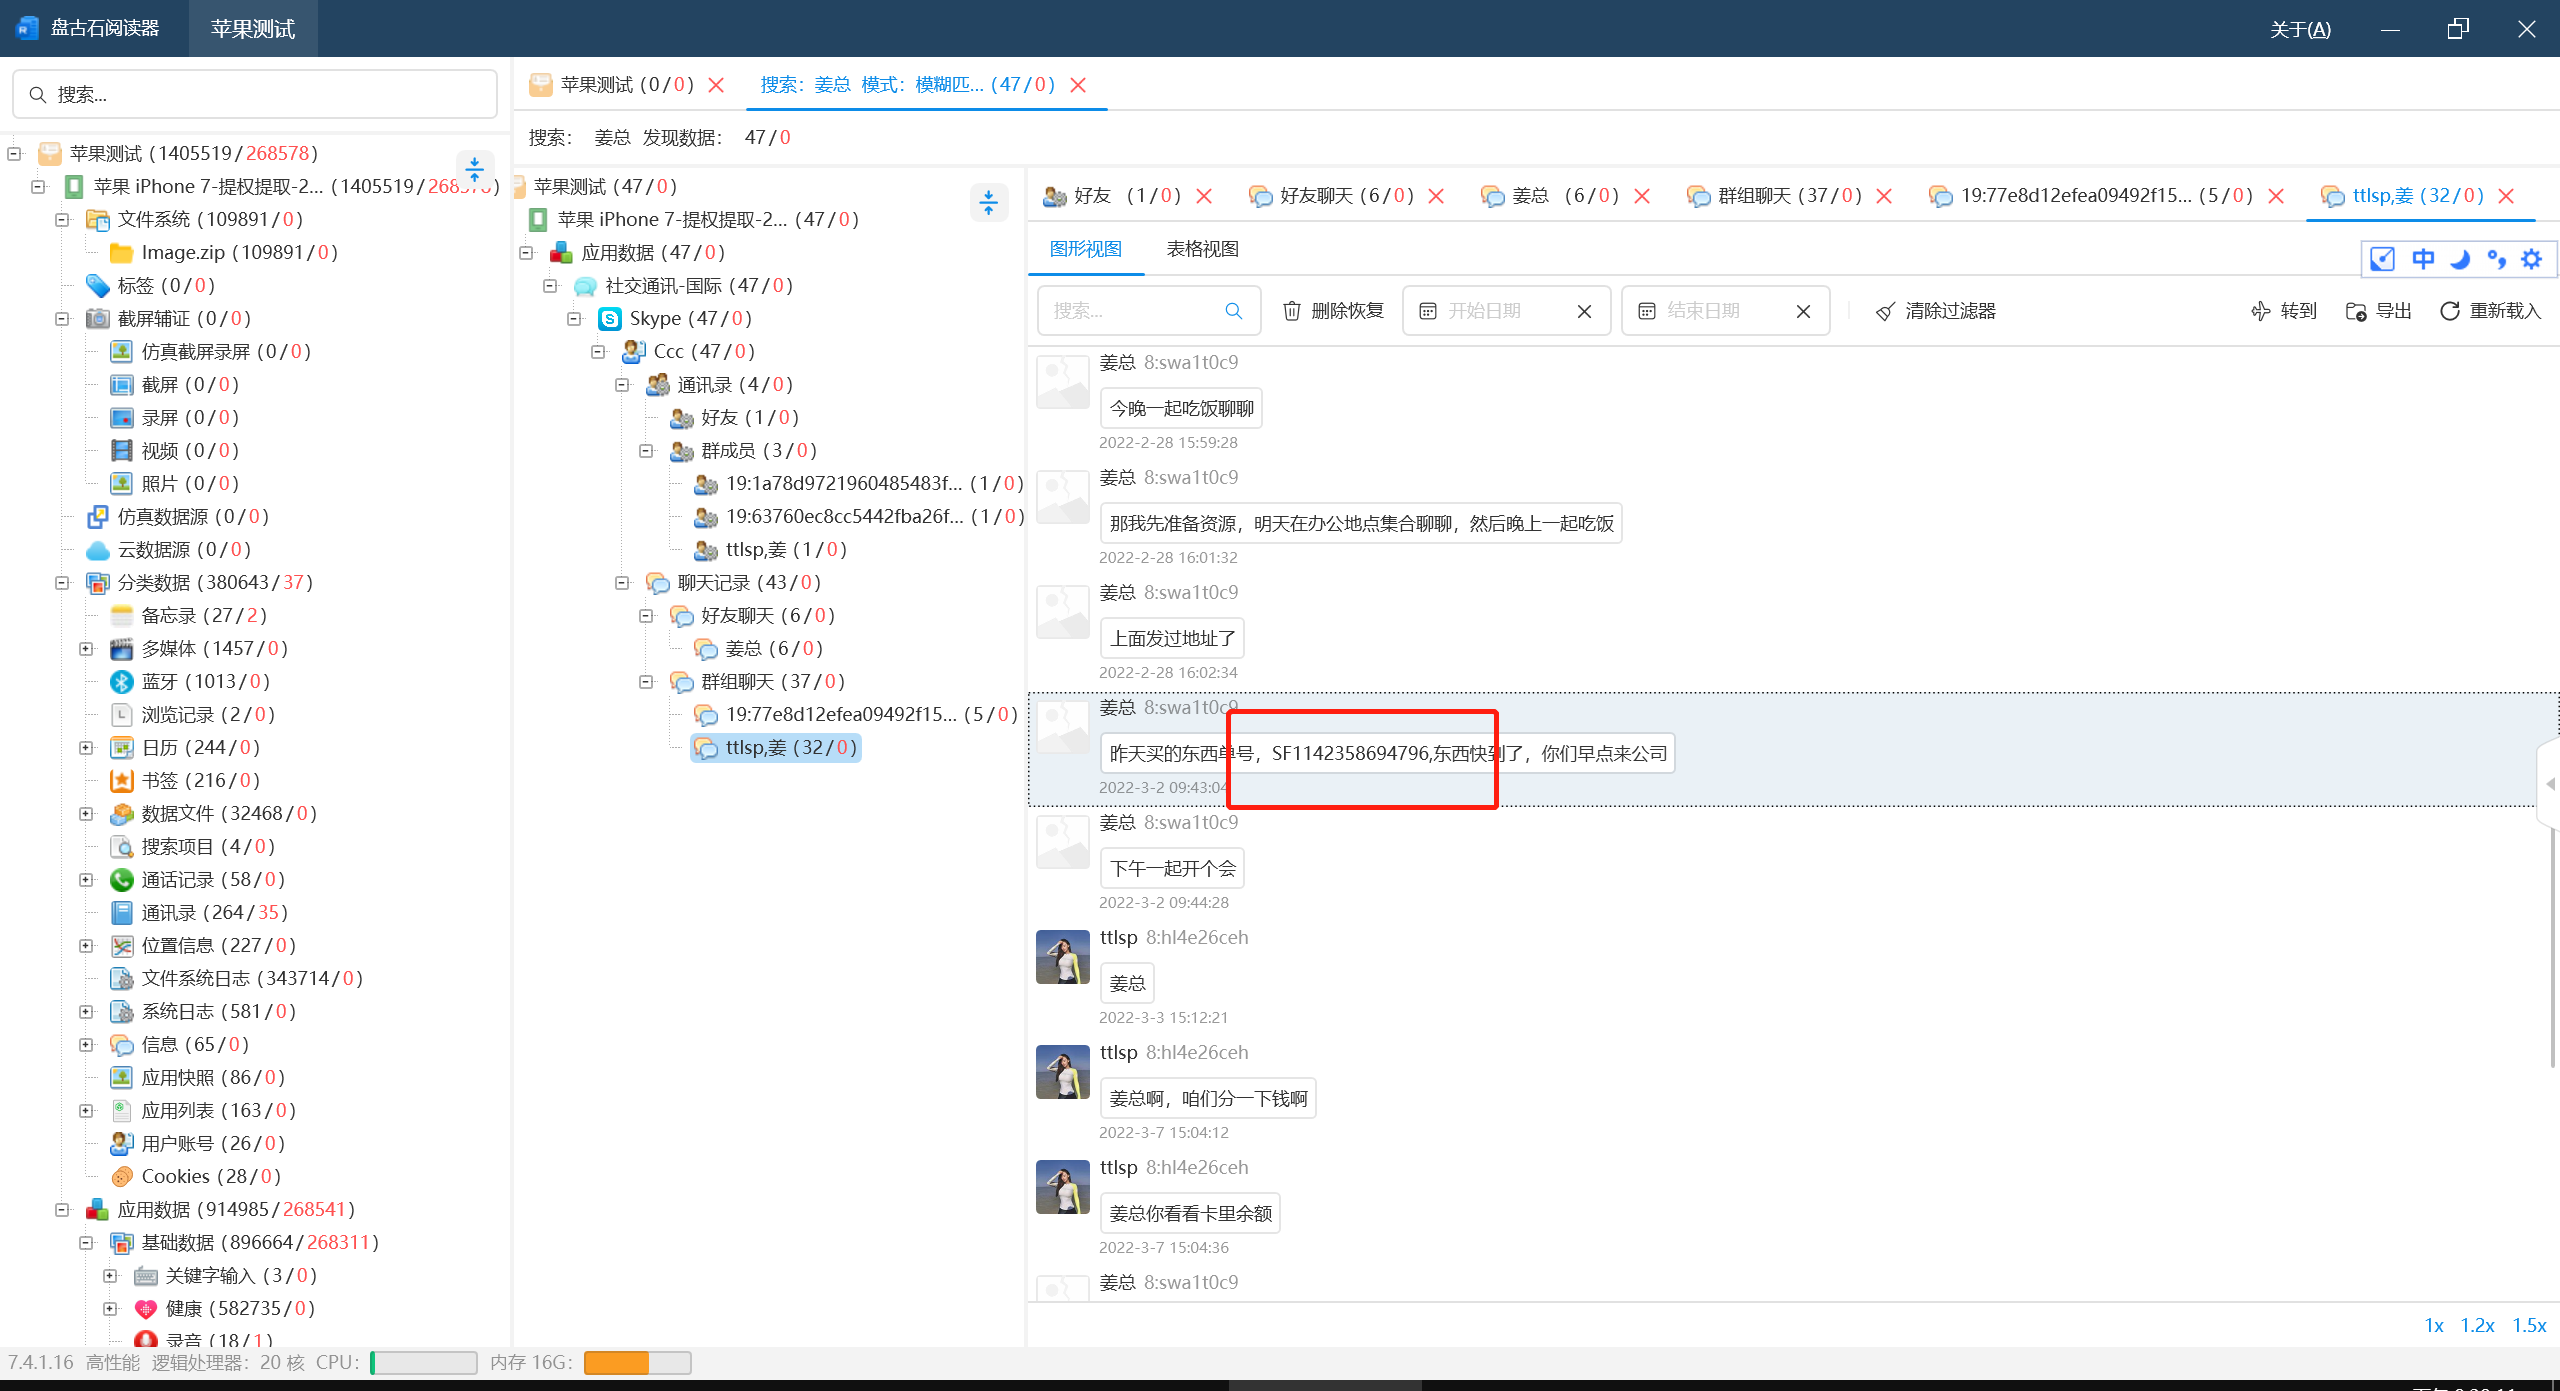This screenshot has height=1391, width=2560.
Task: Click the 转到 airplane icon button
Action: point(2260,311)
